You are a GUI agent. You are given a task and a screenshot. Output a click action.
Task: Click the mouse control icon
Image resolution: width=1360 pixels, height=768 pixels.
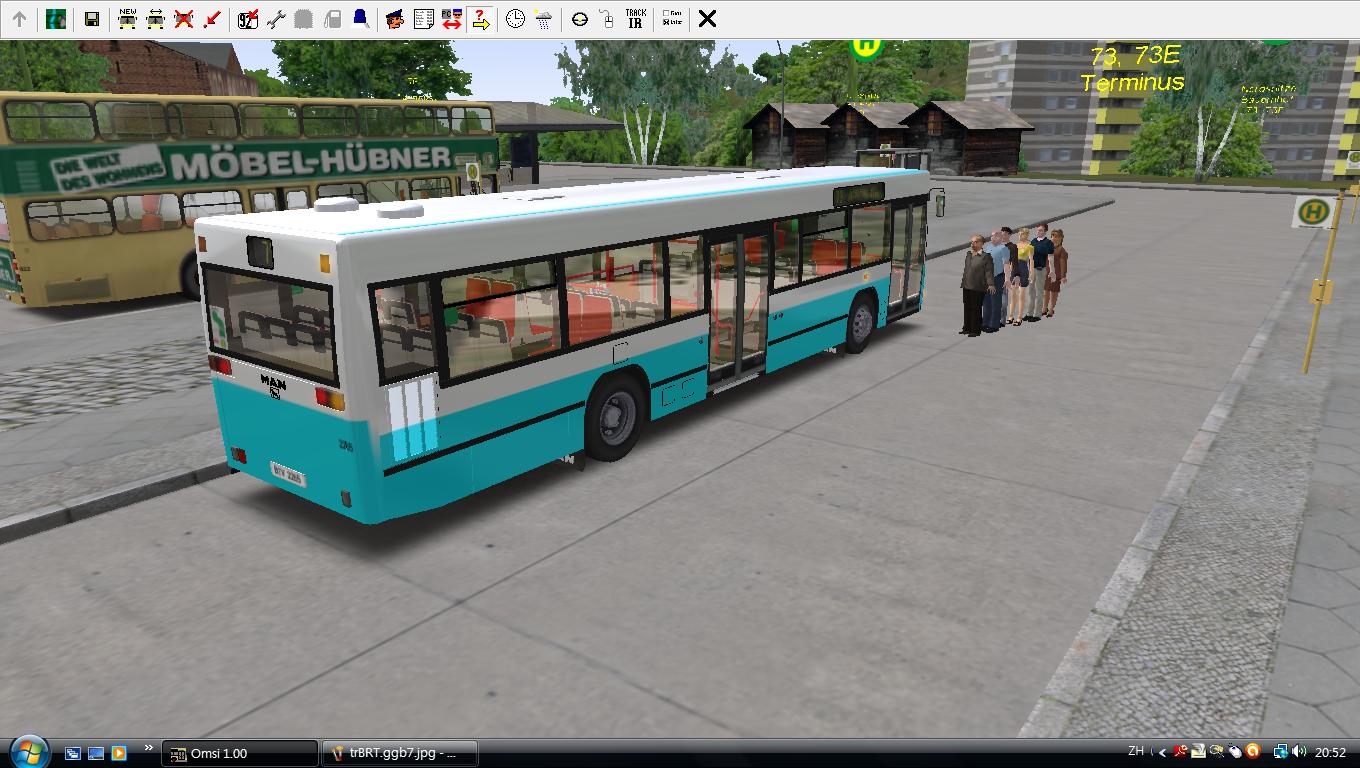[607, 19]
